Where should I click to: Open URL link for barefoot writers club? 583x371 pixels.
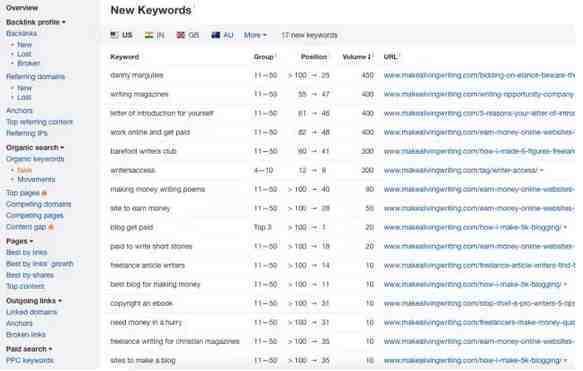[x=479, y=151]
